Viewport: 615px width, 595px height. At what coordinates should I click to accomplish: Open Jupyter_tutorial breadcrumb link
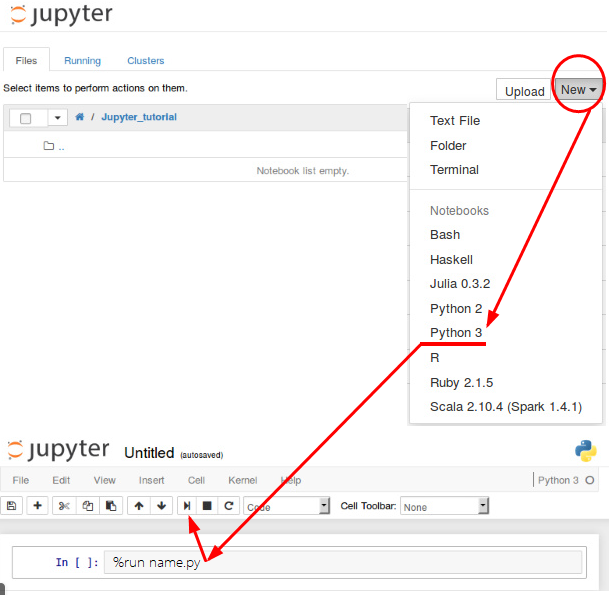pos(139,117)
